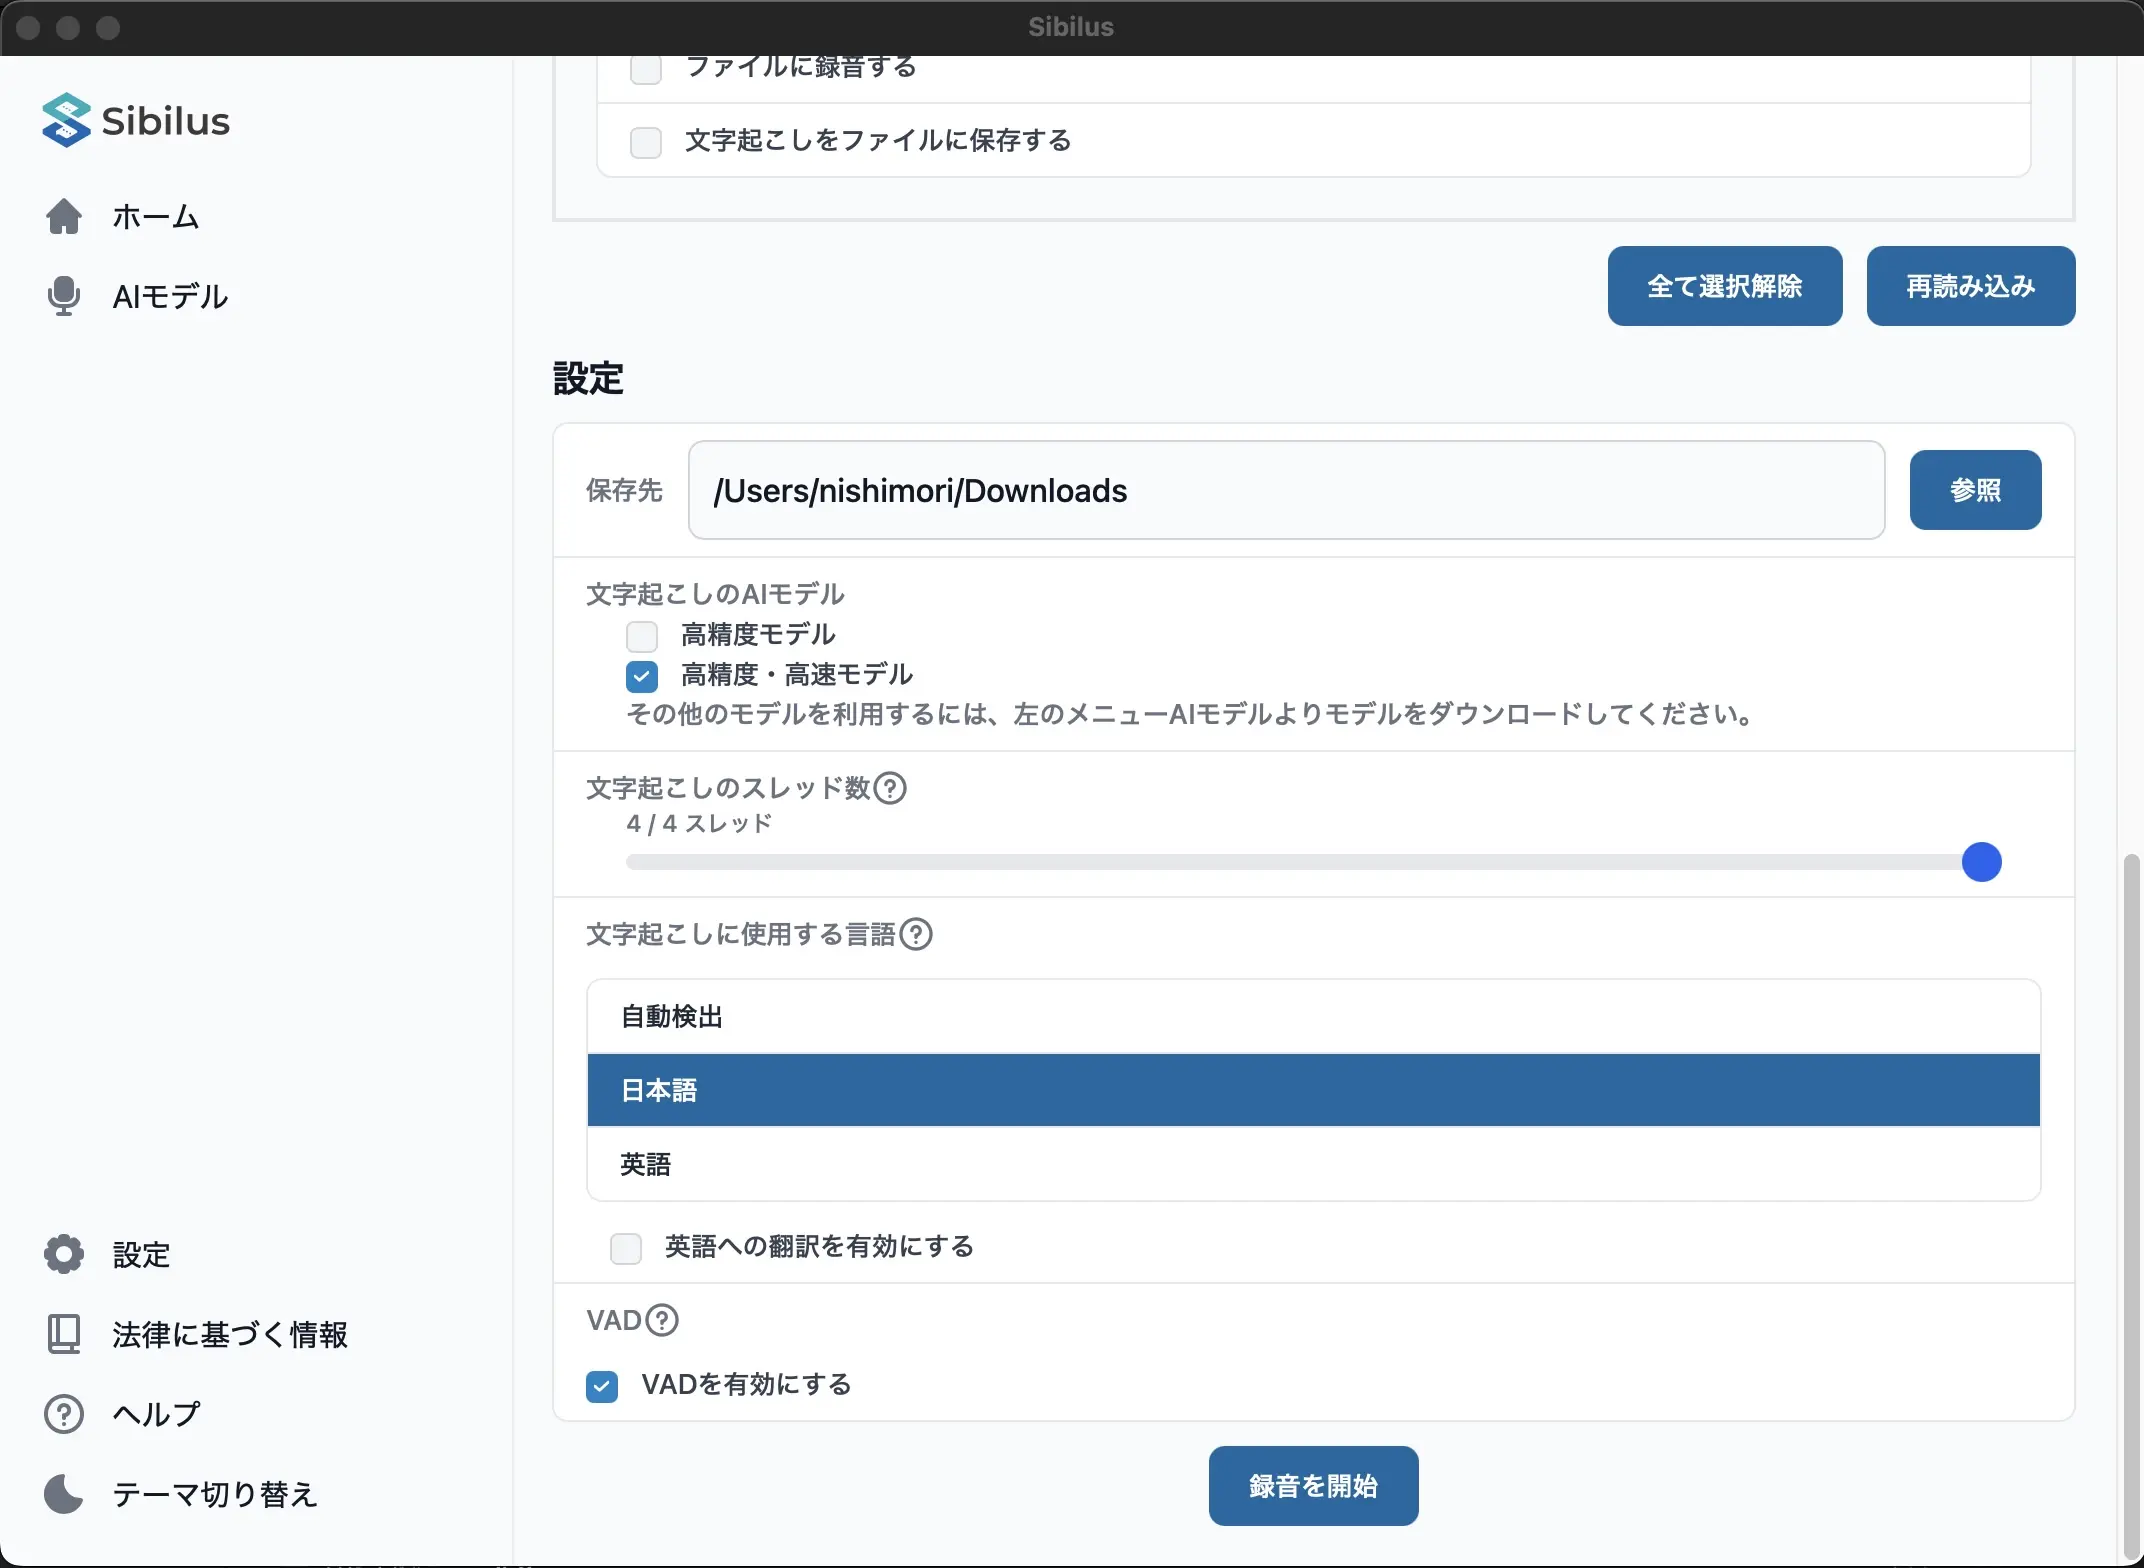The height and width of the screenshot is (1568, 2144).
Task: Go to 設定 in sidebar
Action: pyautogui.click(x=141, y=1254)
